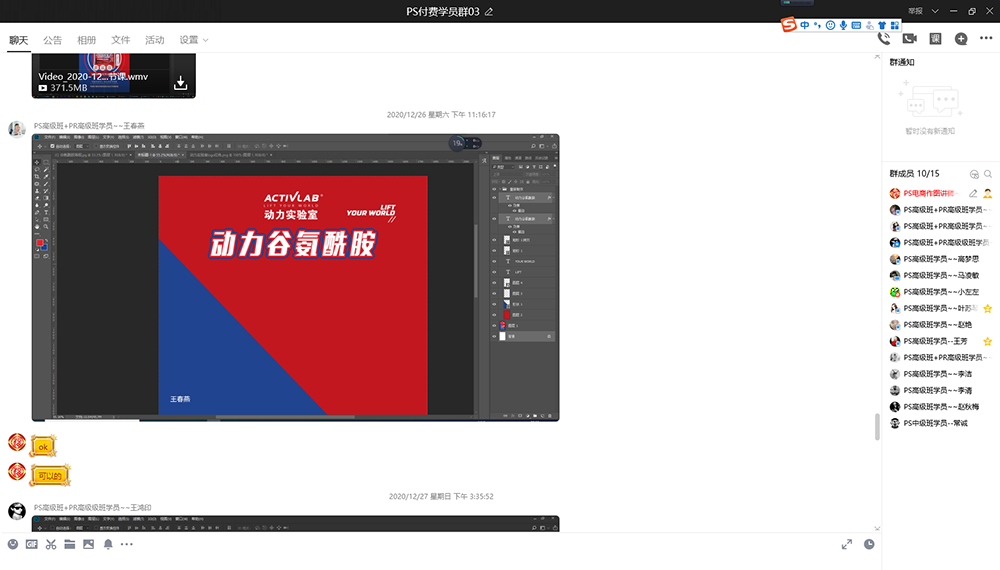Image resolution: width=1000 pixels, height=570 pixels.
Task: Open the red ACTIVLAB Photoshop screenshot image
Action: 295,277
